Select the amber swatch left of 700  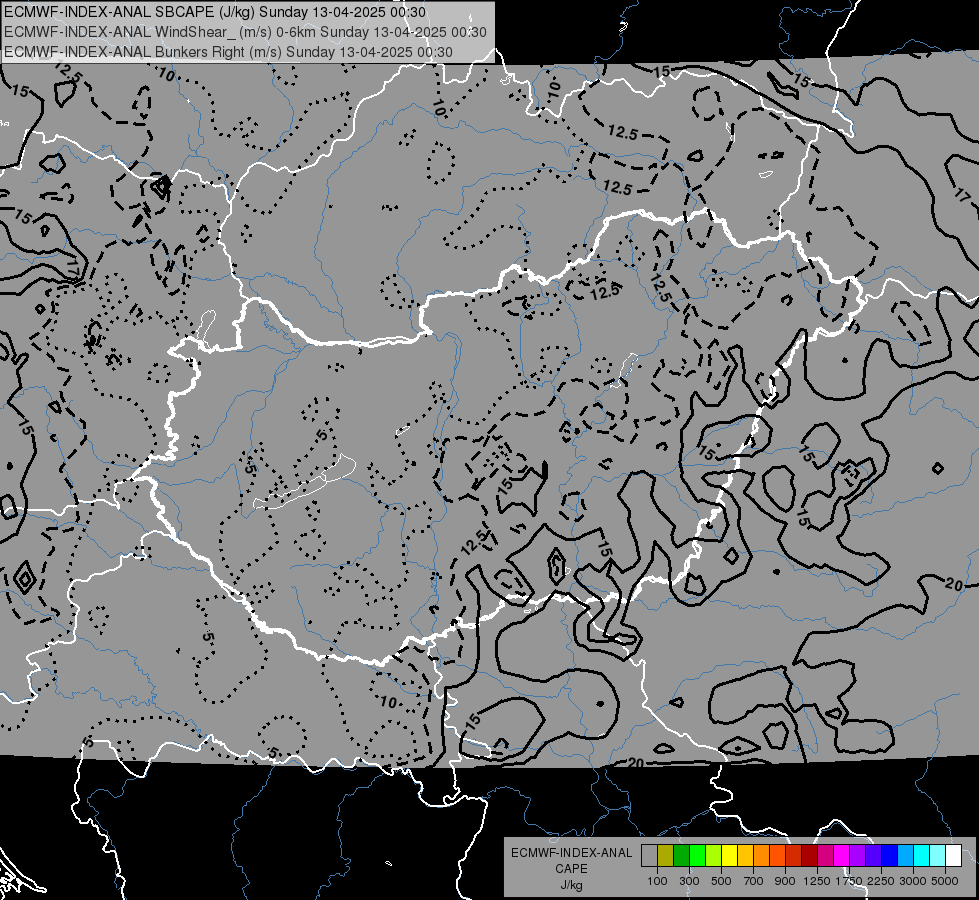point(745,855)
